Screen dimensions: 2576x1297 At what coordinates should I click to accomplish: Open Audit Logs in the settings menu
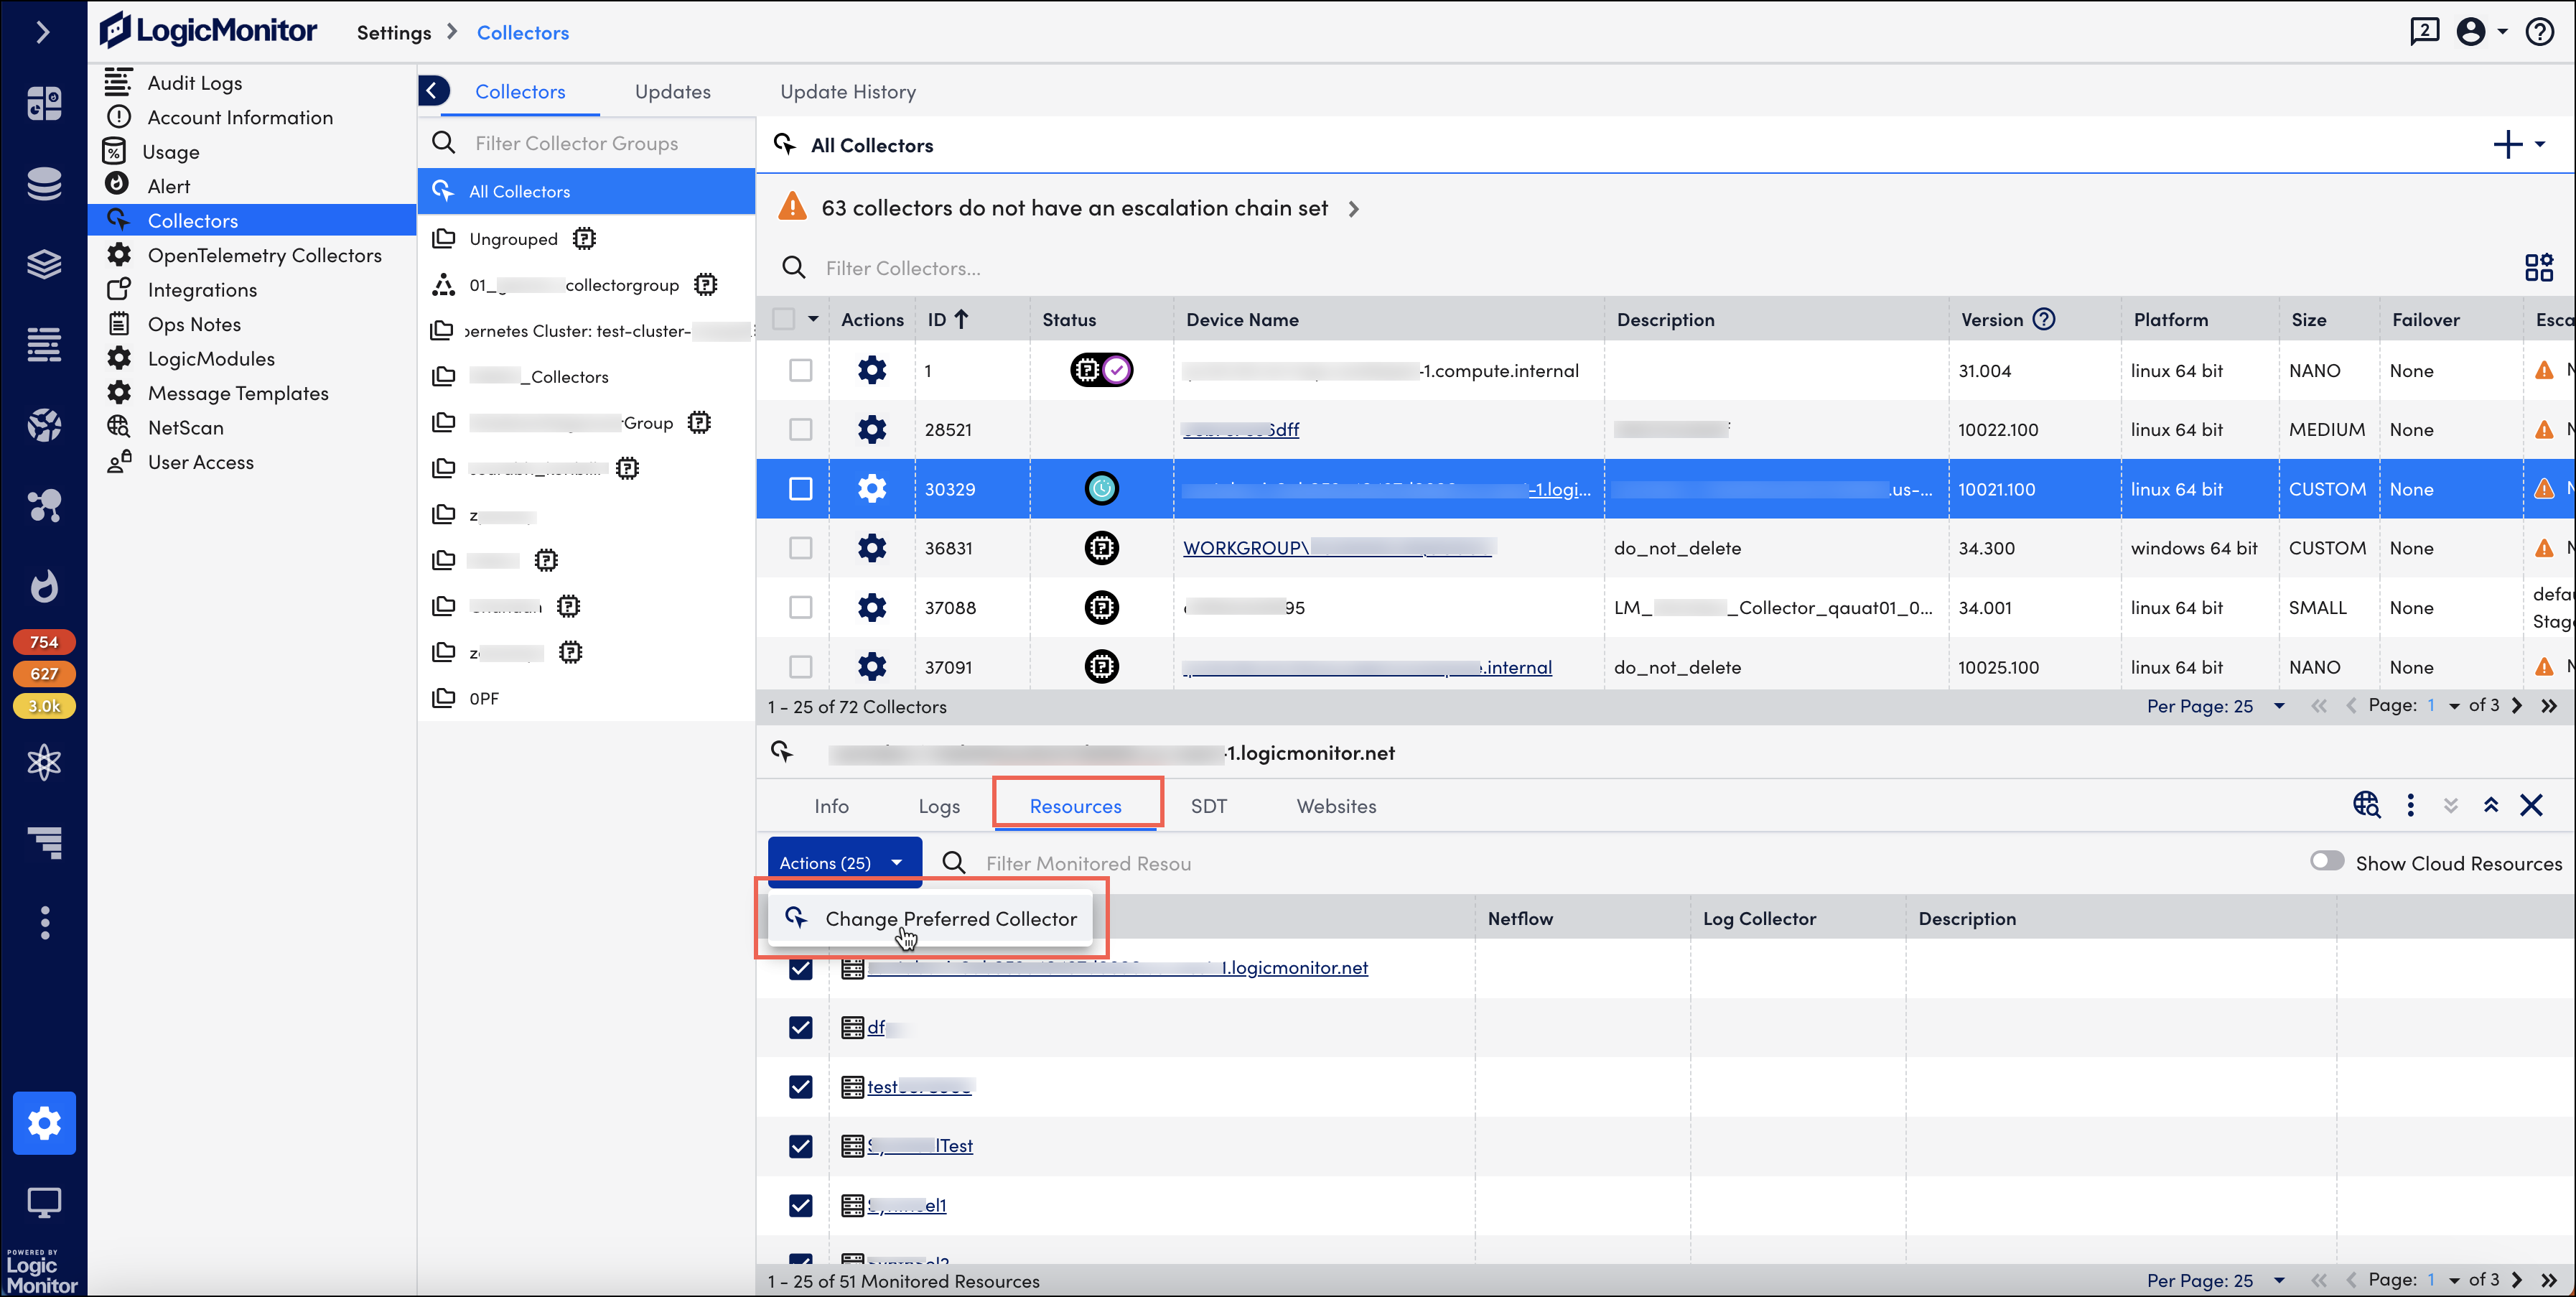[x=195, y=83]
